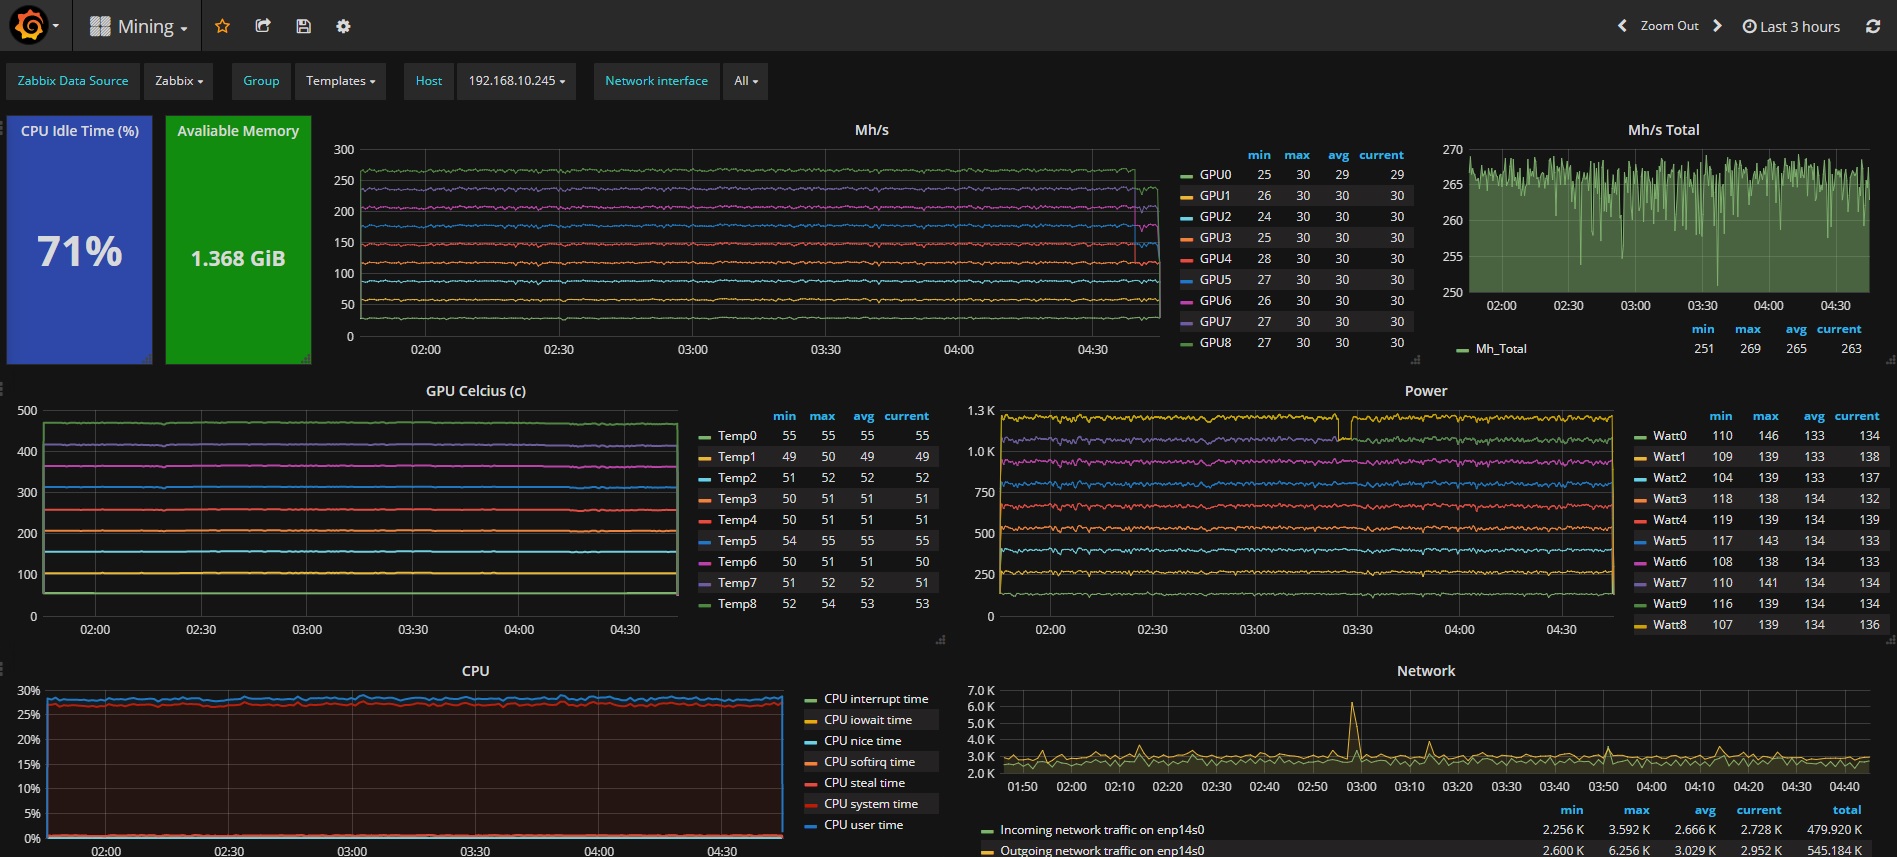
Task: Click the share dashboard icon
Action: [263, 26]
